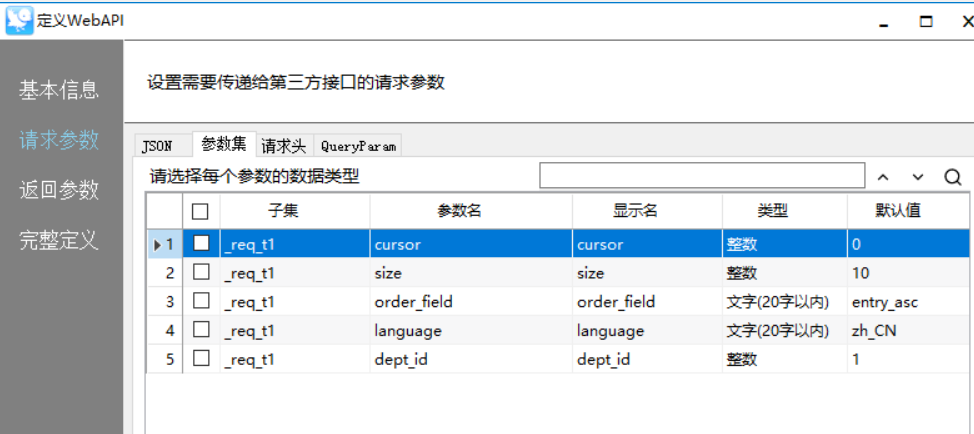Image resolution: width=974 pixels, height=434 pixels.
Task: Go to 基本信息 section
Action: coord(59,90)
